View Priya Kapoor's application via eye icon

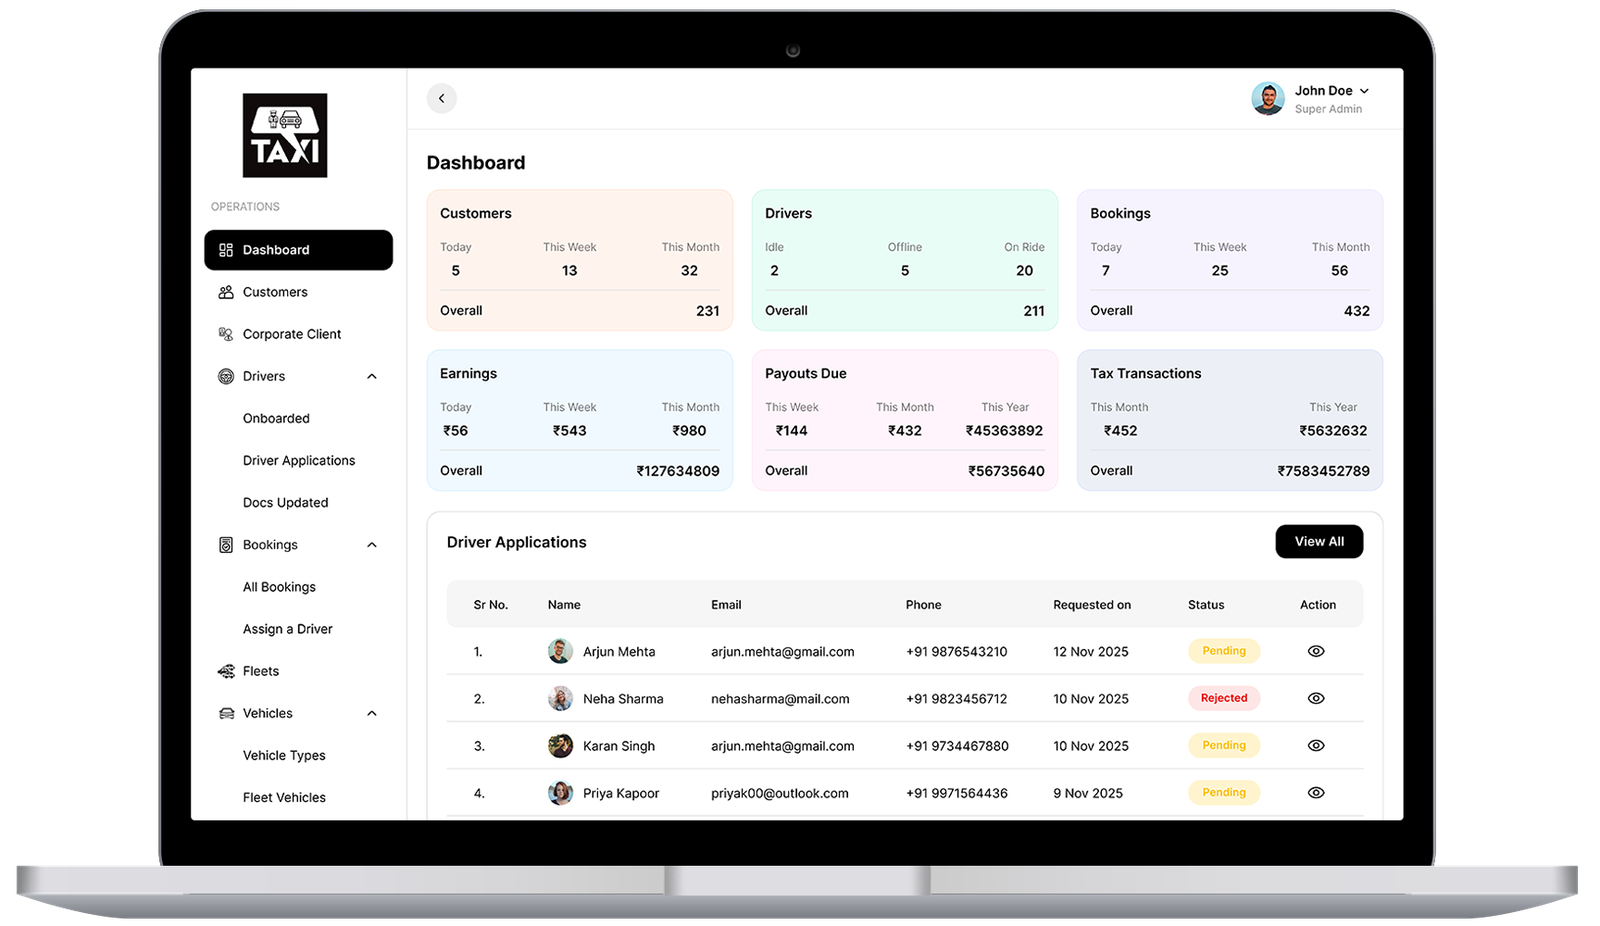tap(1316, 792)
